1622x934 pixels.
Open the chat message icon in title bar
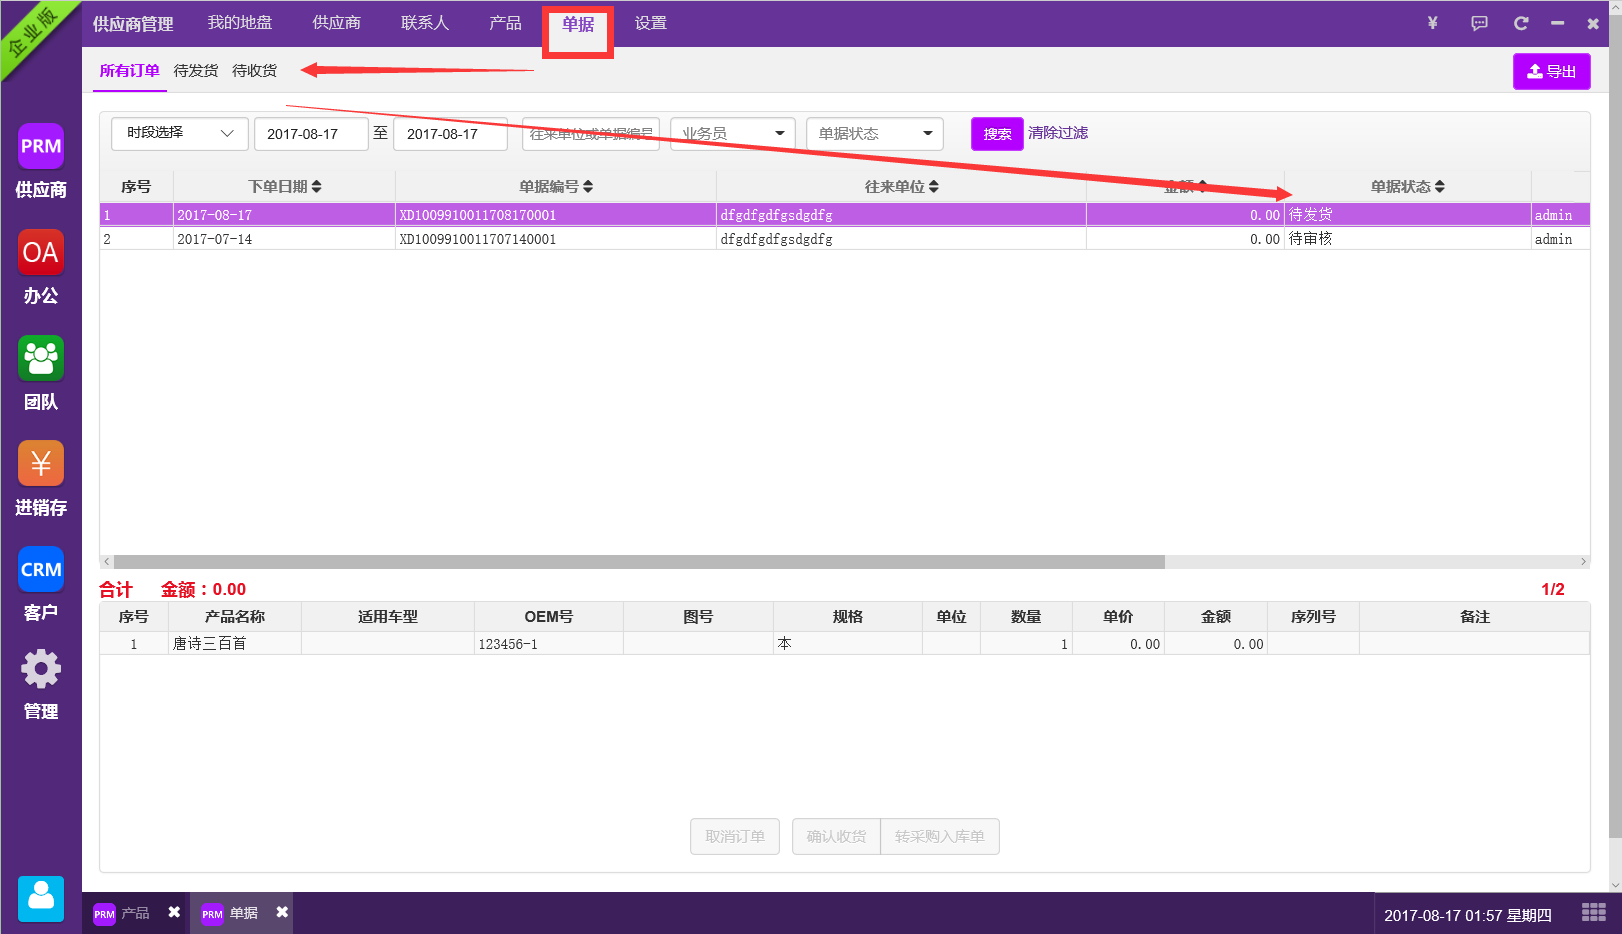click(1479, 23)
